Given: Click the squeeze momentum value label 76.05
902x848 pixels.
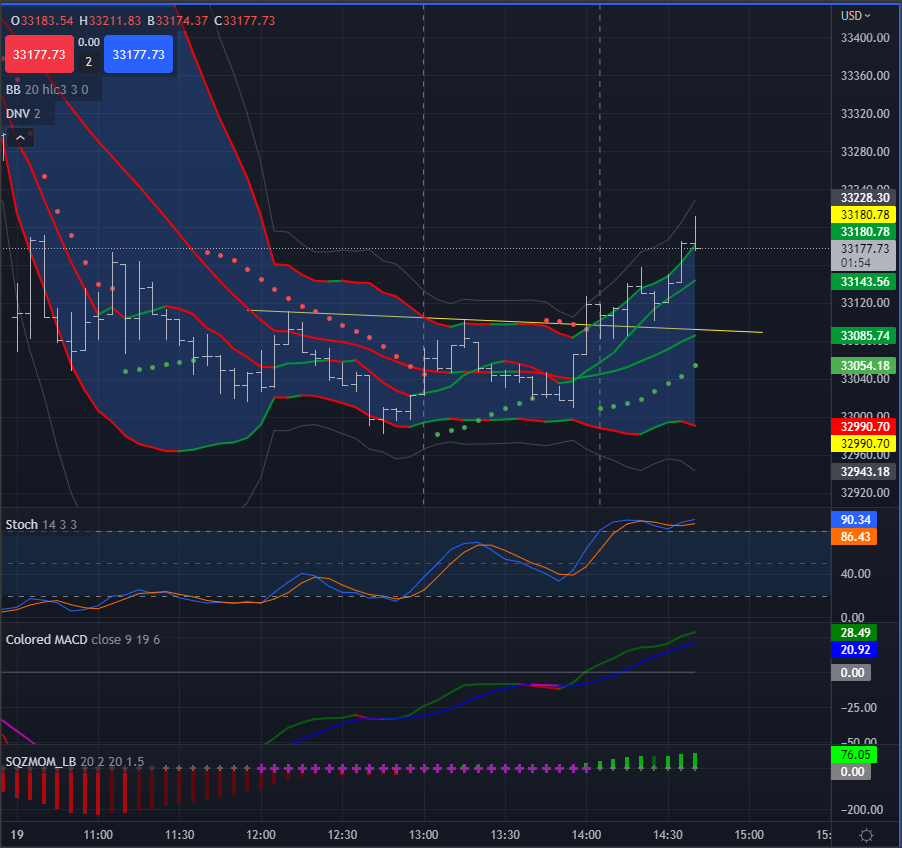Looking at the screenshot, I should (x=854, y=754).
